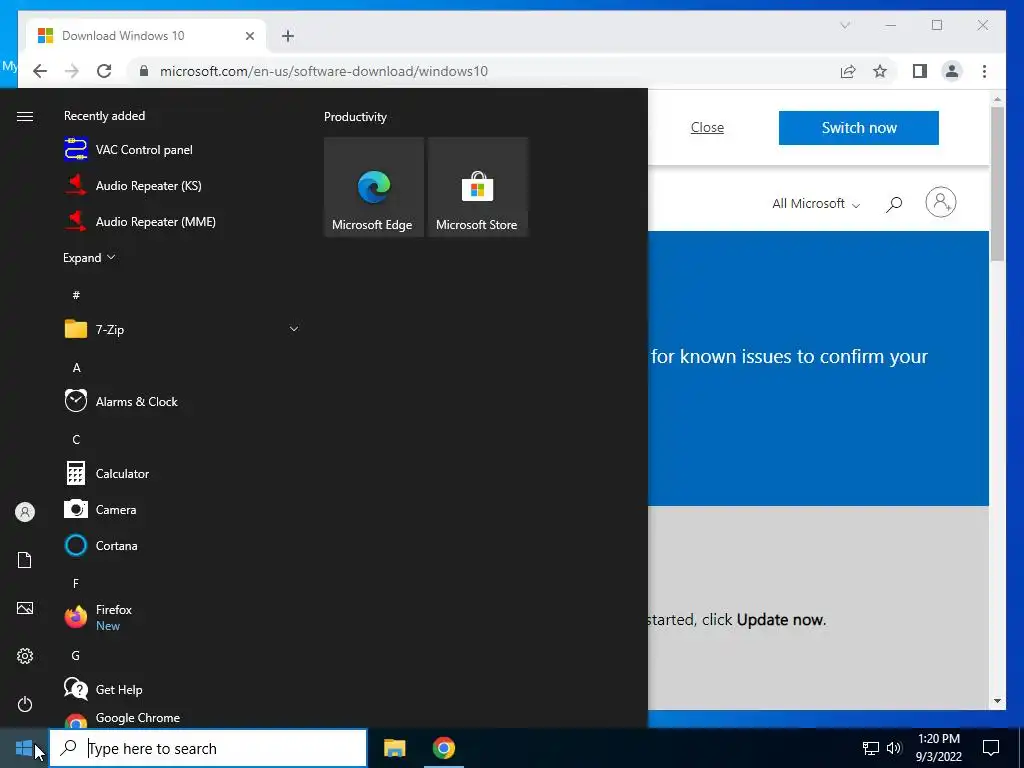Click the search magnifier on Microsoft page

(x=894, y=204)
